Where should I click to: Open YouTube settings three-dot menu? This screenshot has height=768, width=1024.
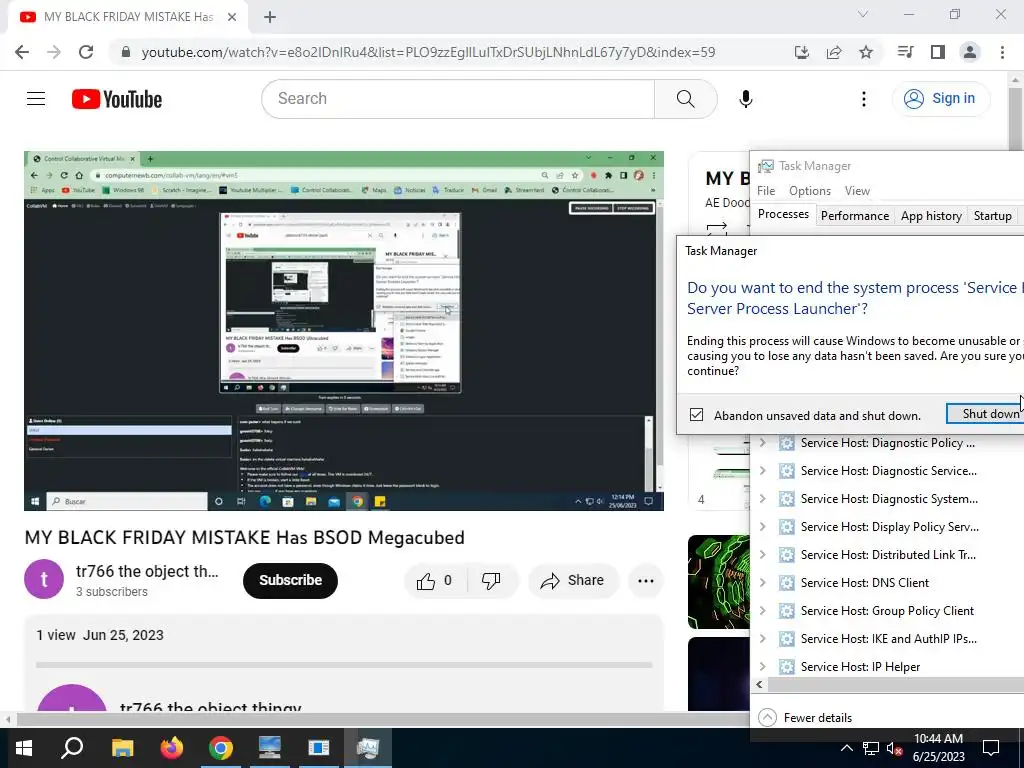tap(863, 99)
